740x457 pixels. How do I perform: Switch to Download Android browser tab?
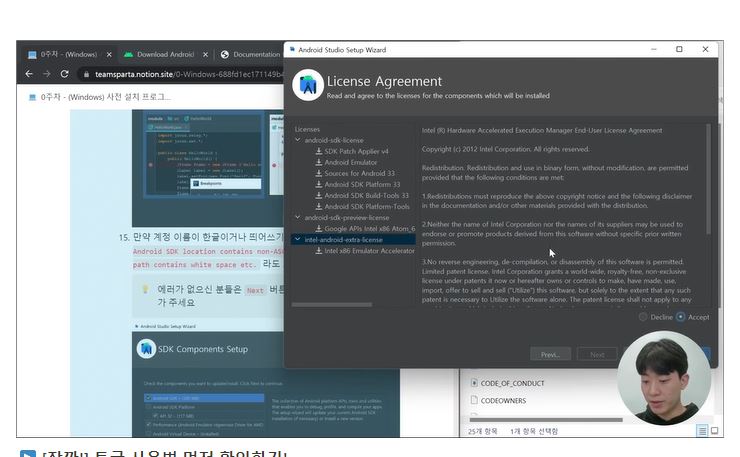[x=165, y=54]
